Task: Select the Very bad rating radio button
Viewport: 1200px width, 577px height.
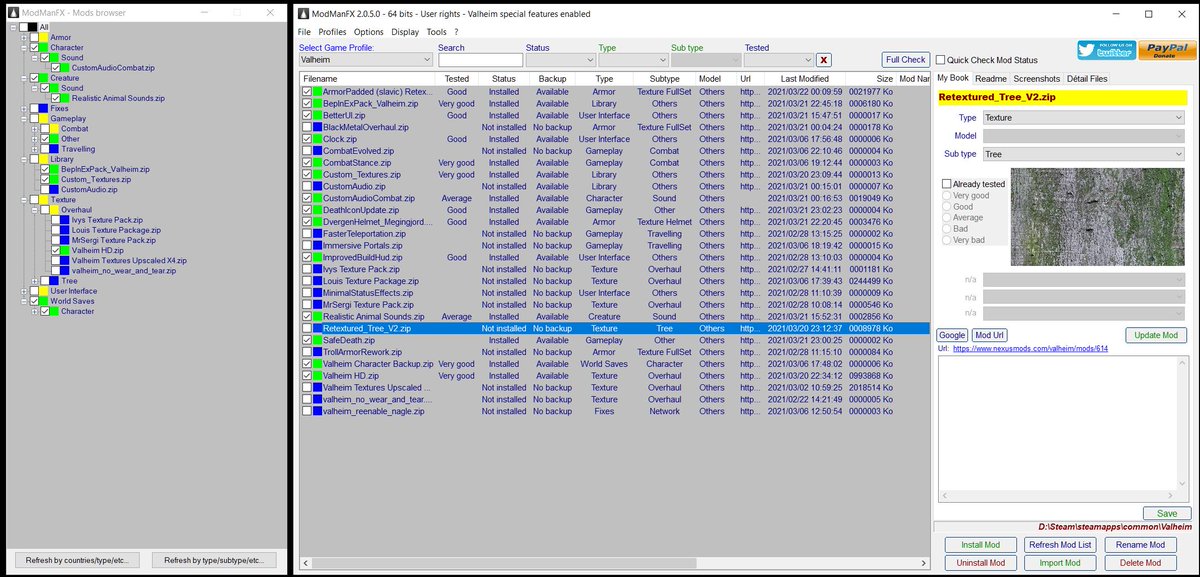Action: [947, 240]
